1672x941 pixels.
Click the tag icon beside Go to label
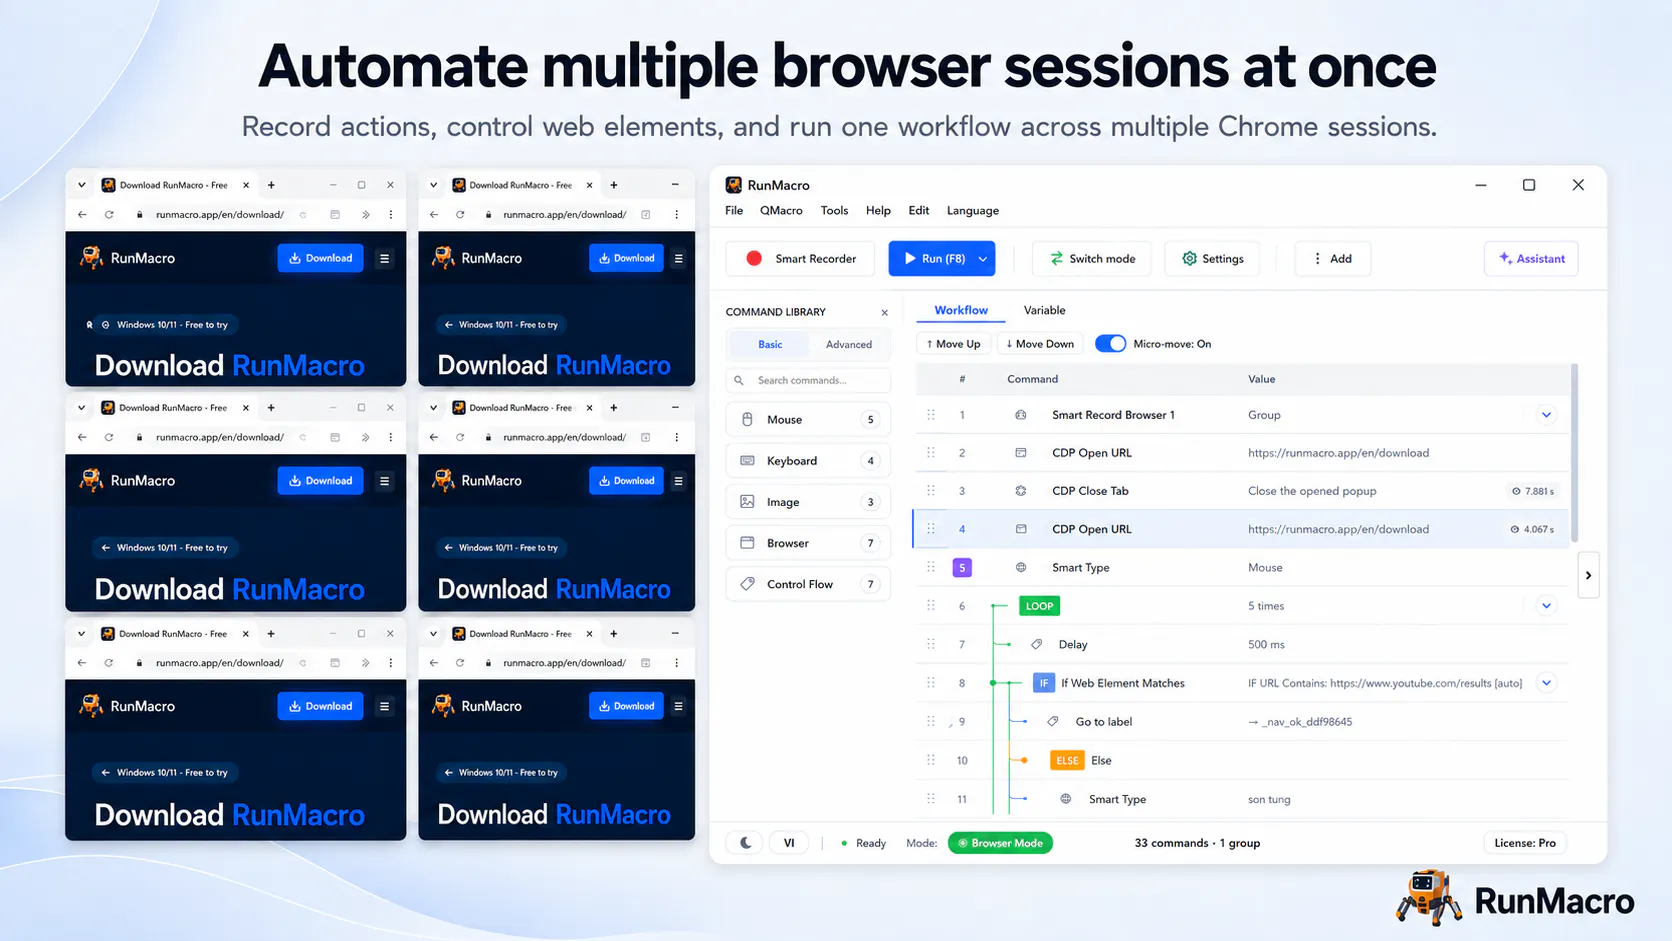tap(1053, 721)
